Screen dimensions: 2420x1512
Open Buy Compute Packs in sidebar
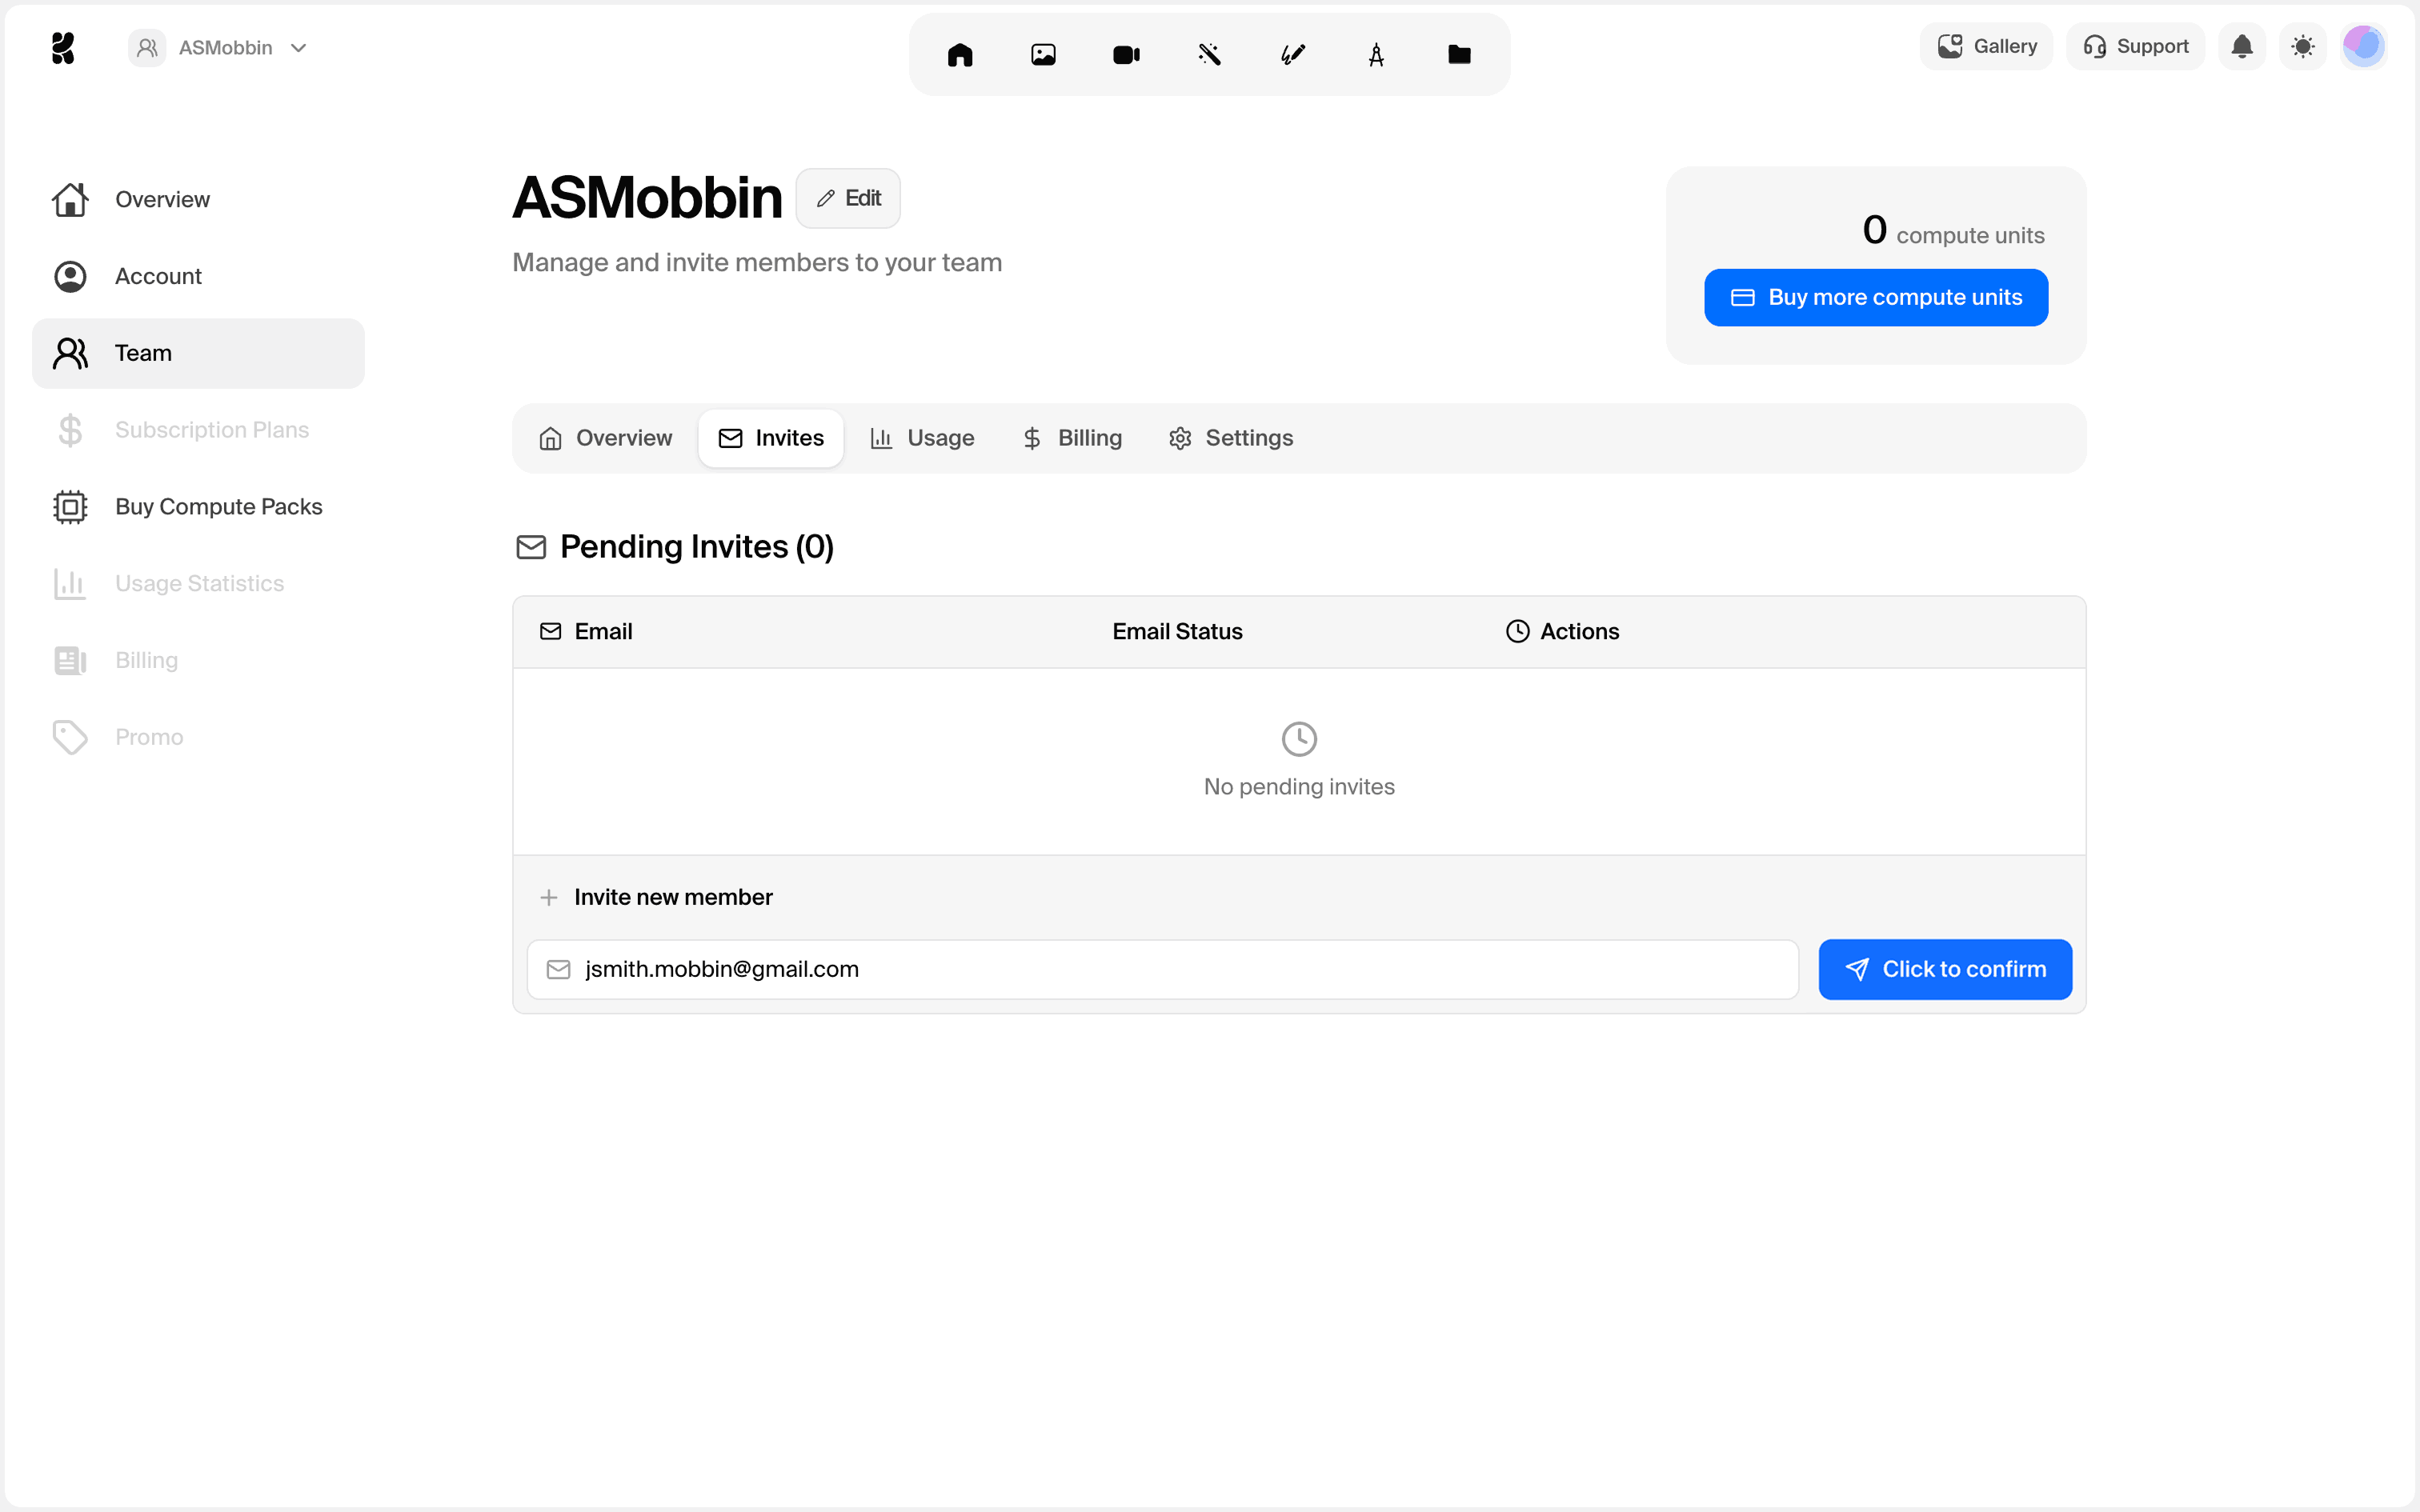[218, 507]
